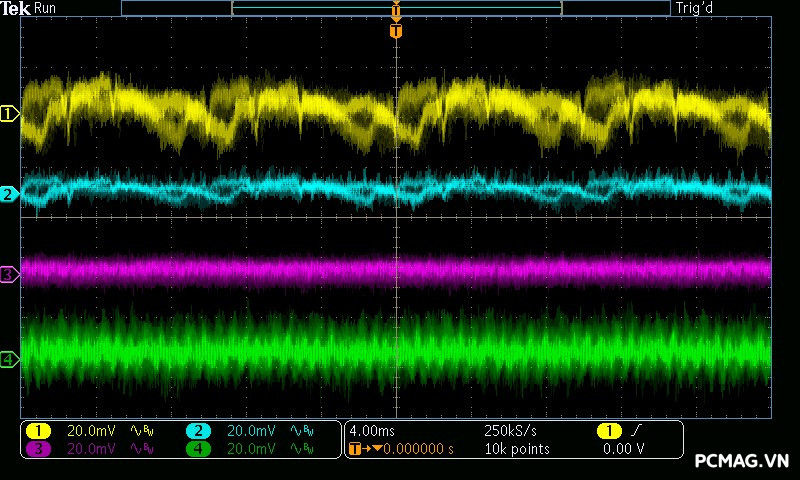Click channel 4 bandwidth limit coupling icon
The image size is (800, 480).
[303, 449]
